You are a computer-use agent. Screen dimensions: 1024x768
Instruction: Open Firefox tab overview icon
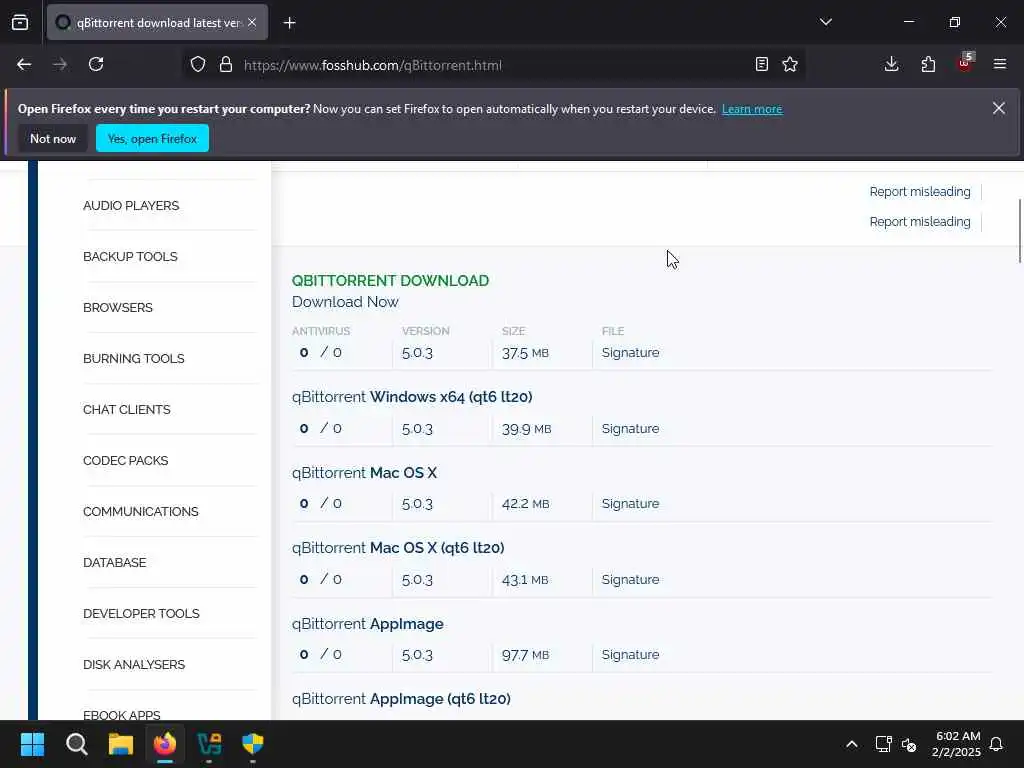click(20, 22)
